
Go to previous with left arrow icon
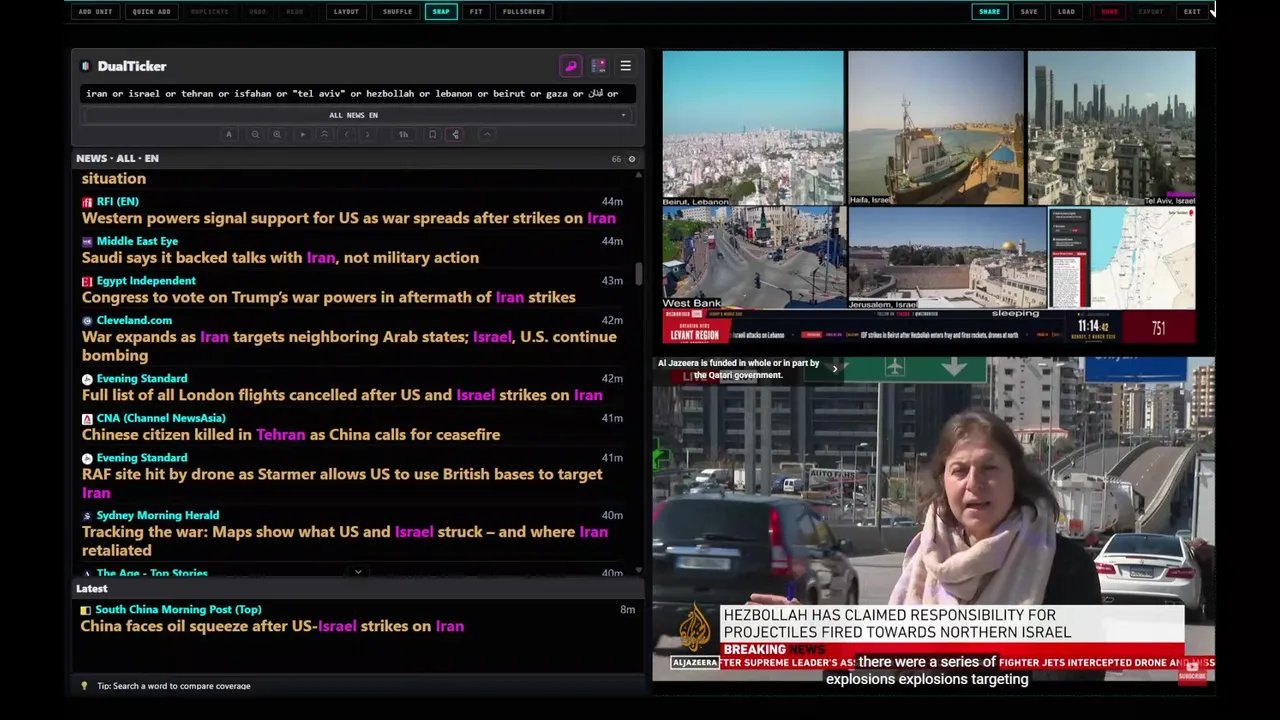tap(346, 134)
